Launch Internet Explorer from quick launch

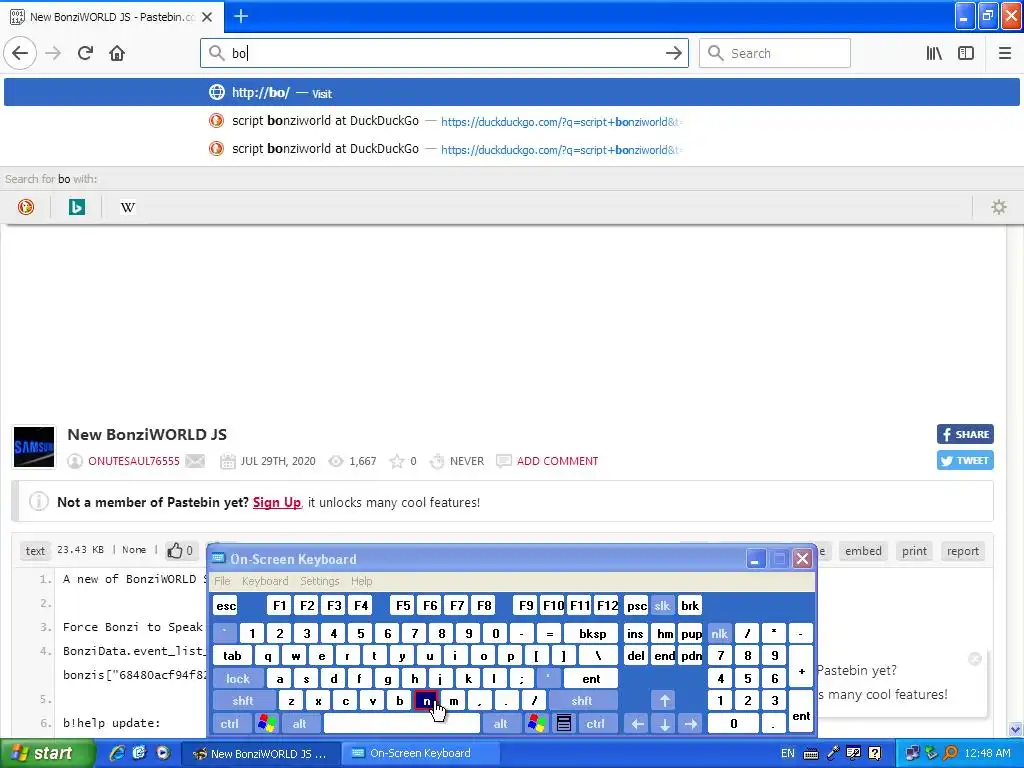[117, 754]
